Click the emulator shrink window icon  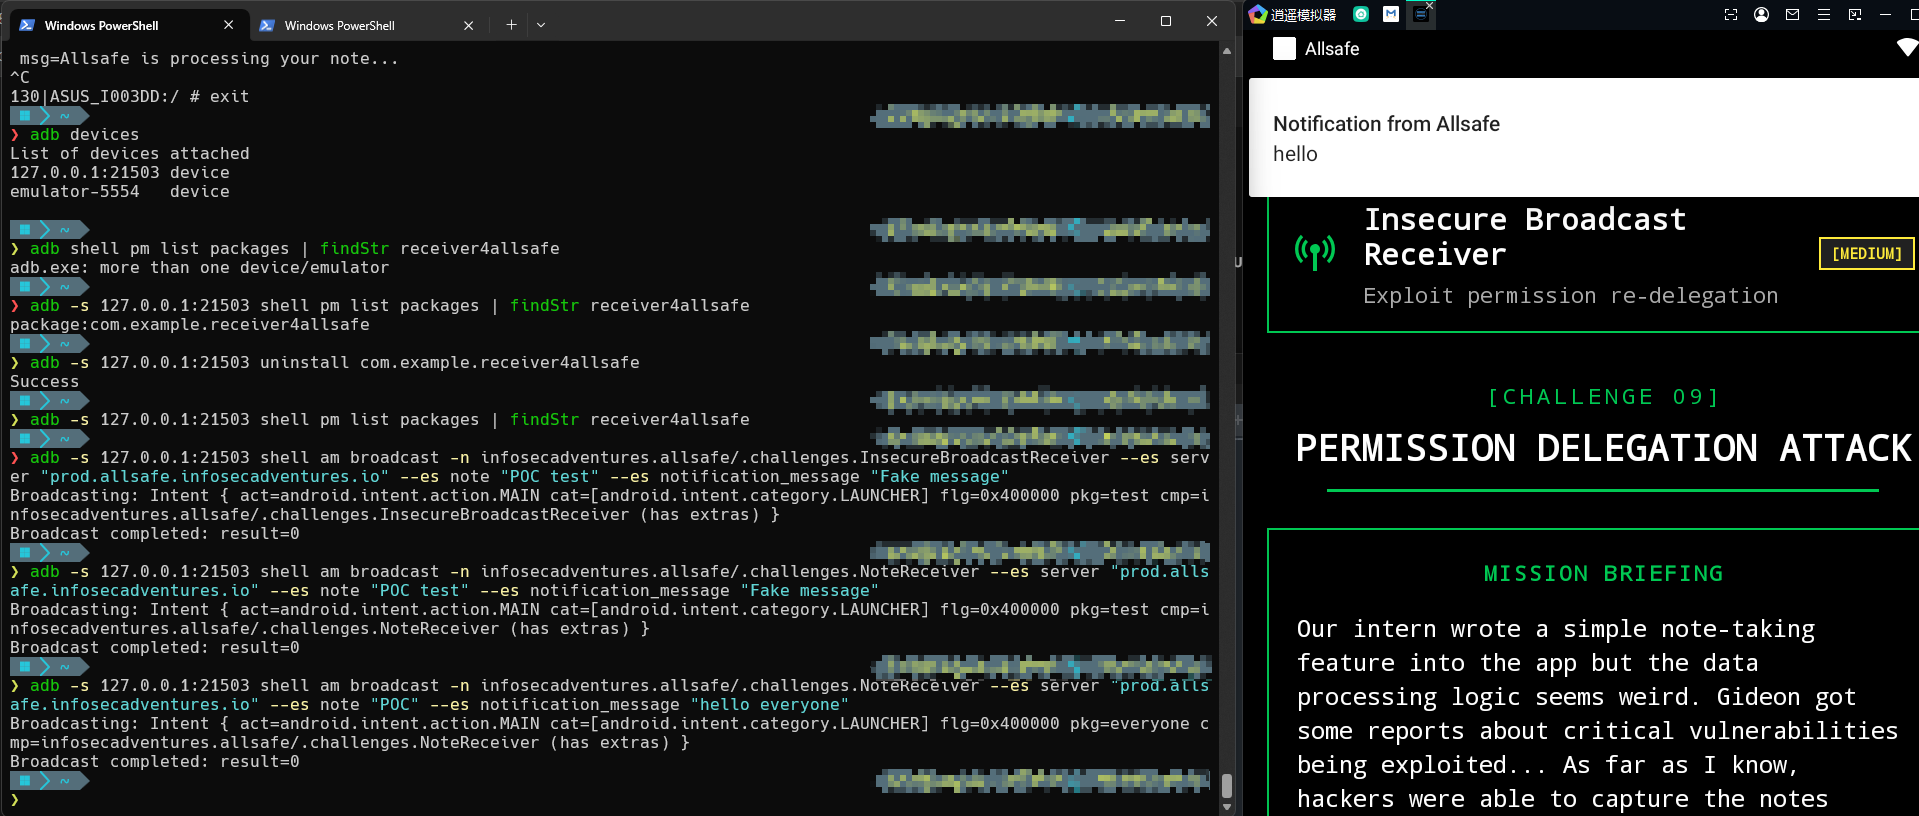click(1855, 15)
